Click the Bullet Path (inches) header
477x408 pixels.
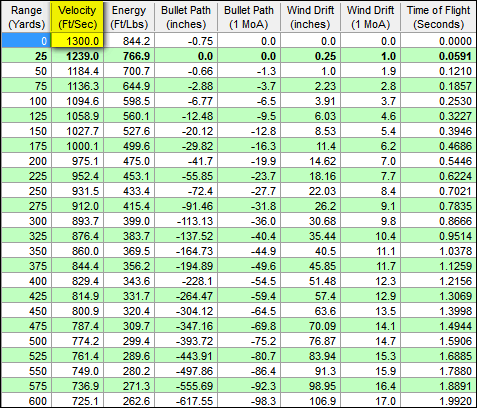pyautogui.click(x=186, y=17)
